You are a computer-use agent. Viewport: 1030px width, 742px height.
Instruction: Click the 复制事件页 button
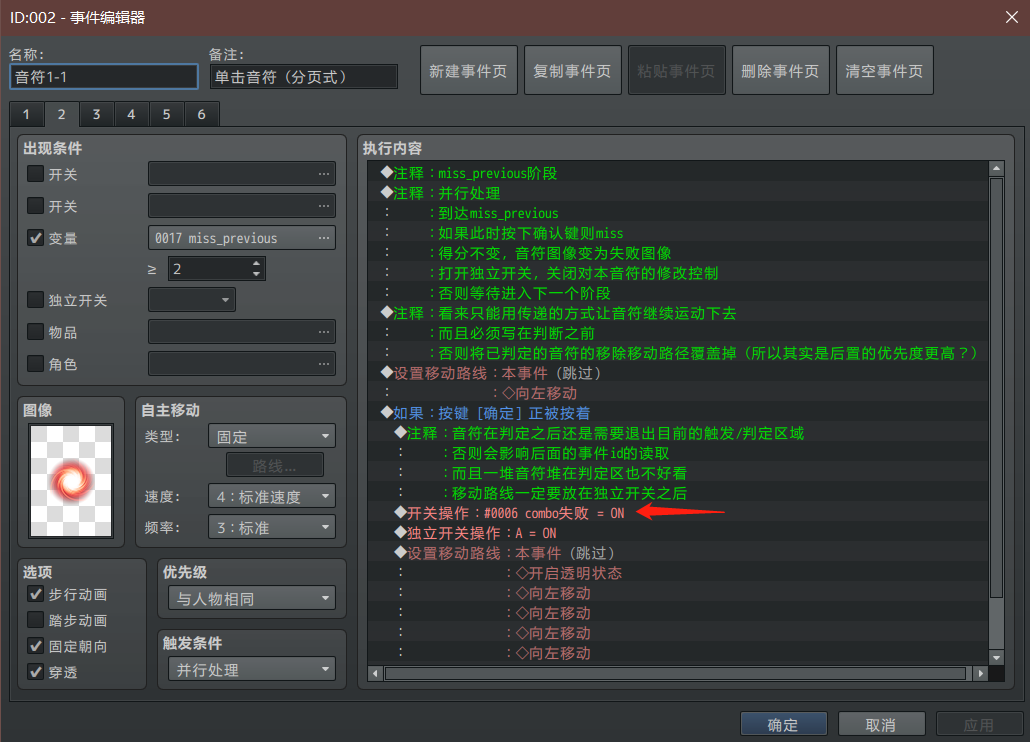click(x=572, y=70)
